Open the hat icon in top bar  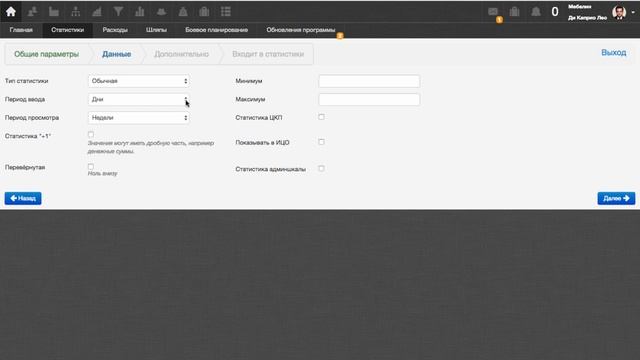point(161,12)
